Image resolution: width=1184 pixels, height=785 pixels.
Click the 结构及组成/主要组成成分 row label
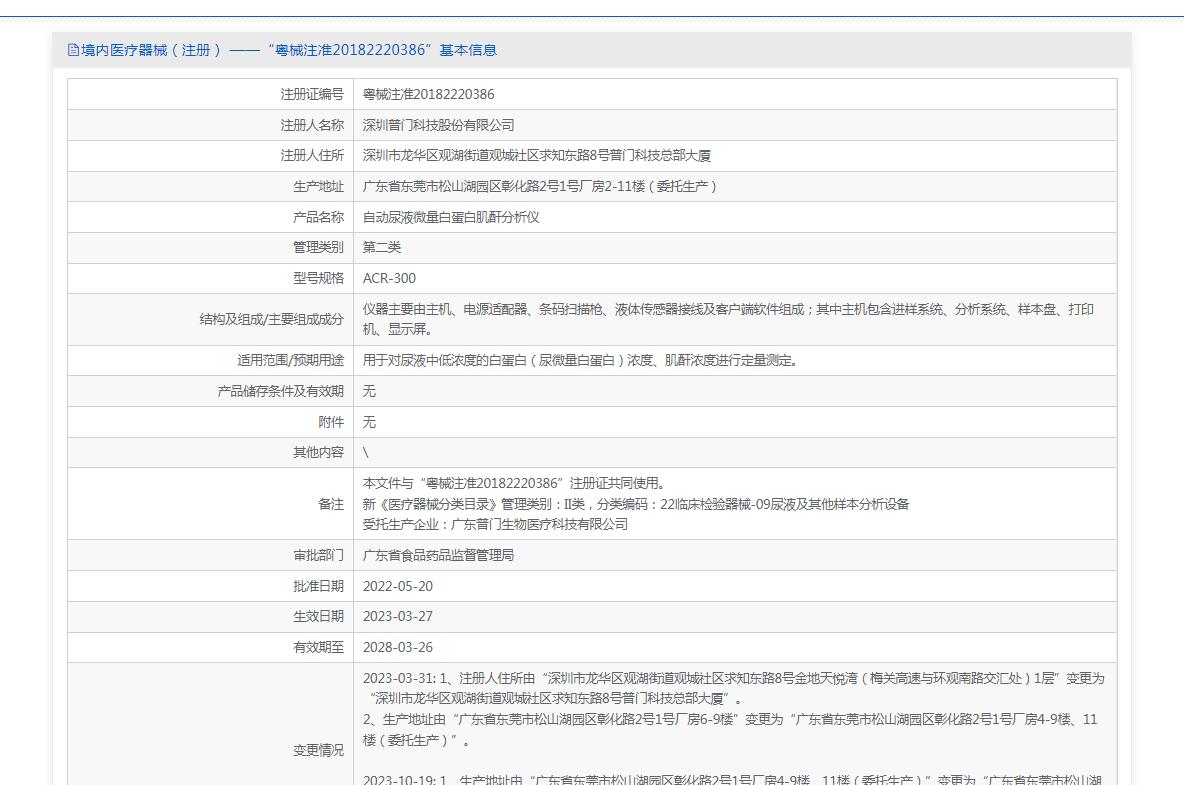coord(271,319)
